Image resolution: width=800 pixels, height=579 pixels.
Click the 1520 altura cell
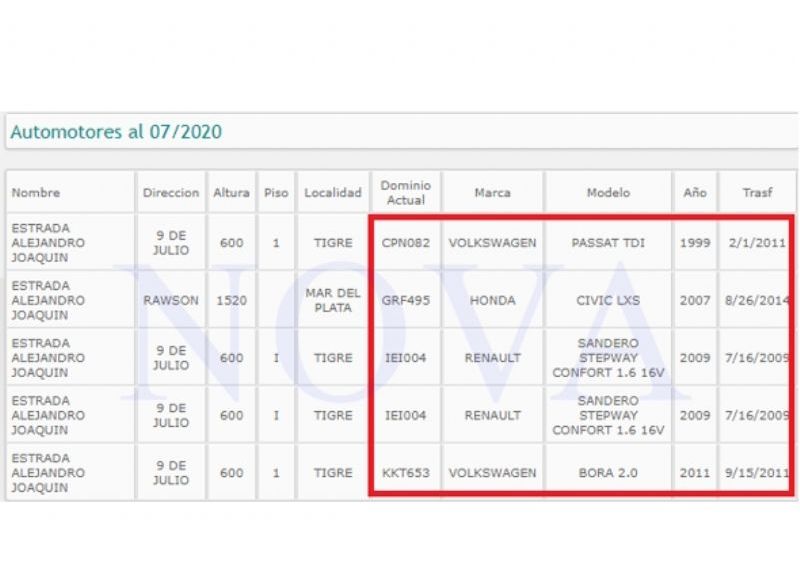tap(231, 300)
